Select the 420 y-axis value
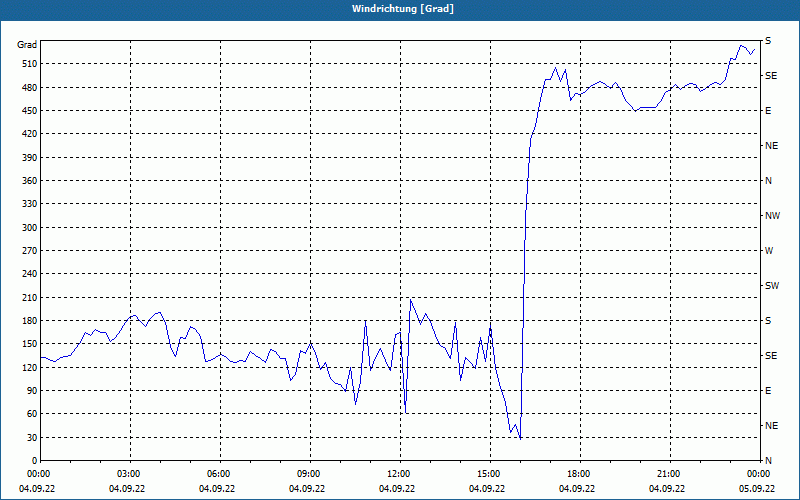The image size is (800, 500). click(x=30, y=134)
